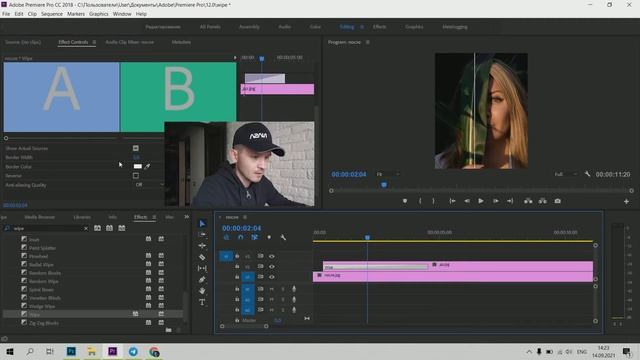The width and height of the screenshot is (640, 360).
Task: Open timeline display settings wrench
Action: [283, 237]
